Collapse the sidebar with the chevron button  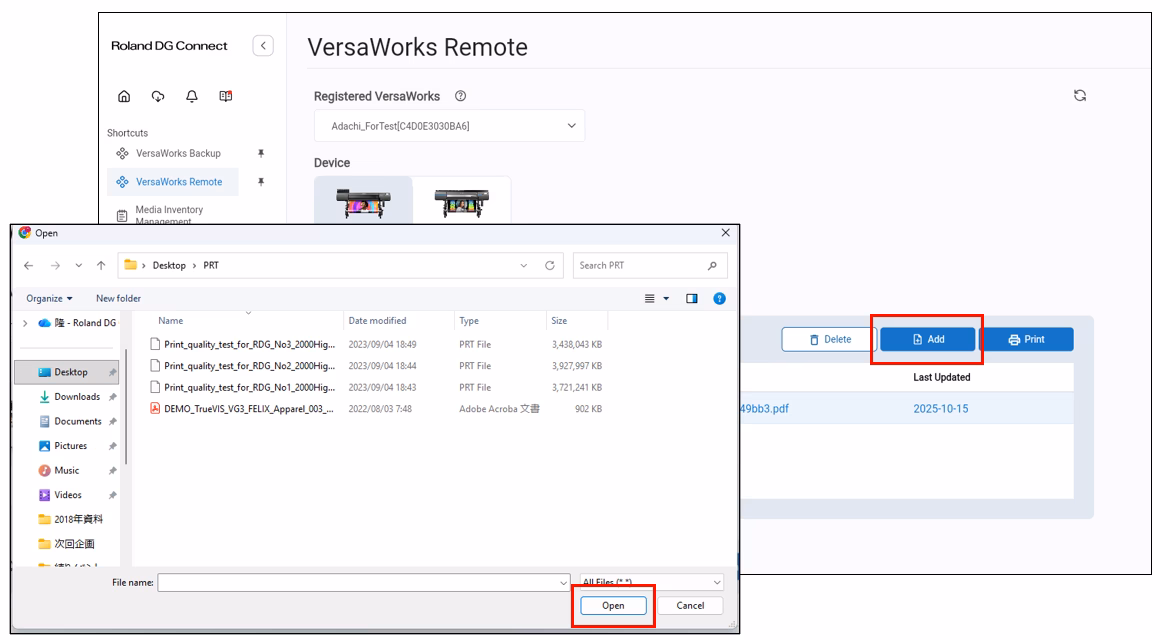click(x=263, y=46)
